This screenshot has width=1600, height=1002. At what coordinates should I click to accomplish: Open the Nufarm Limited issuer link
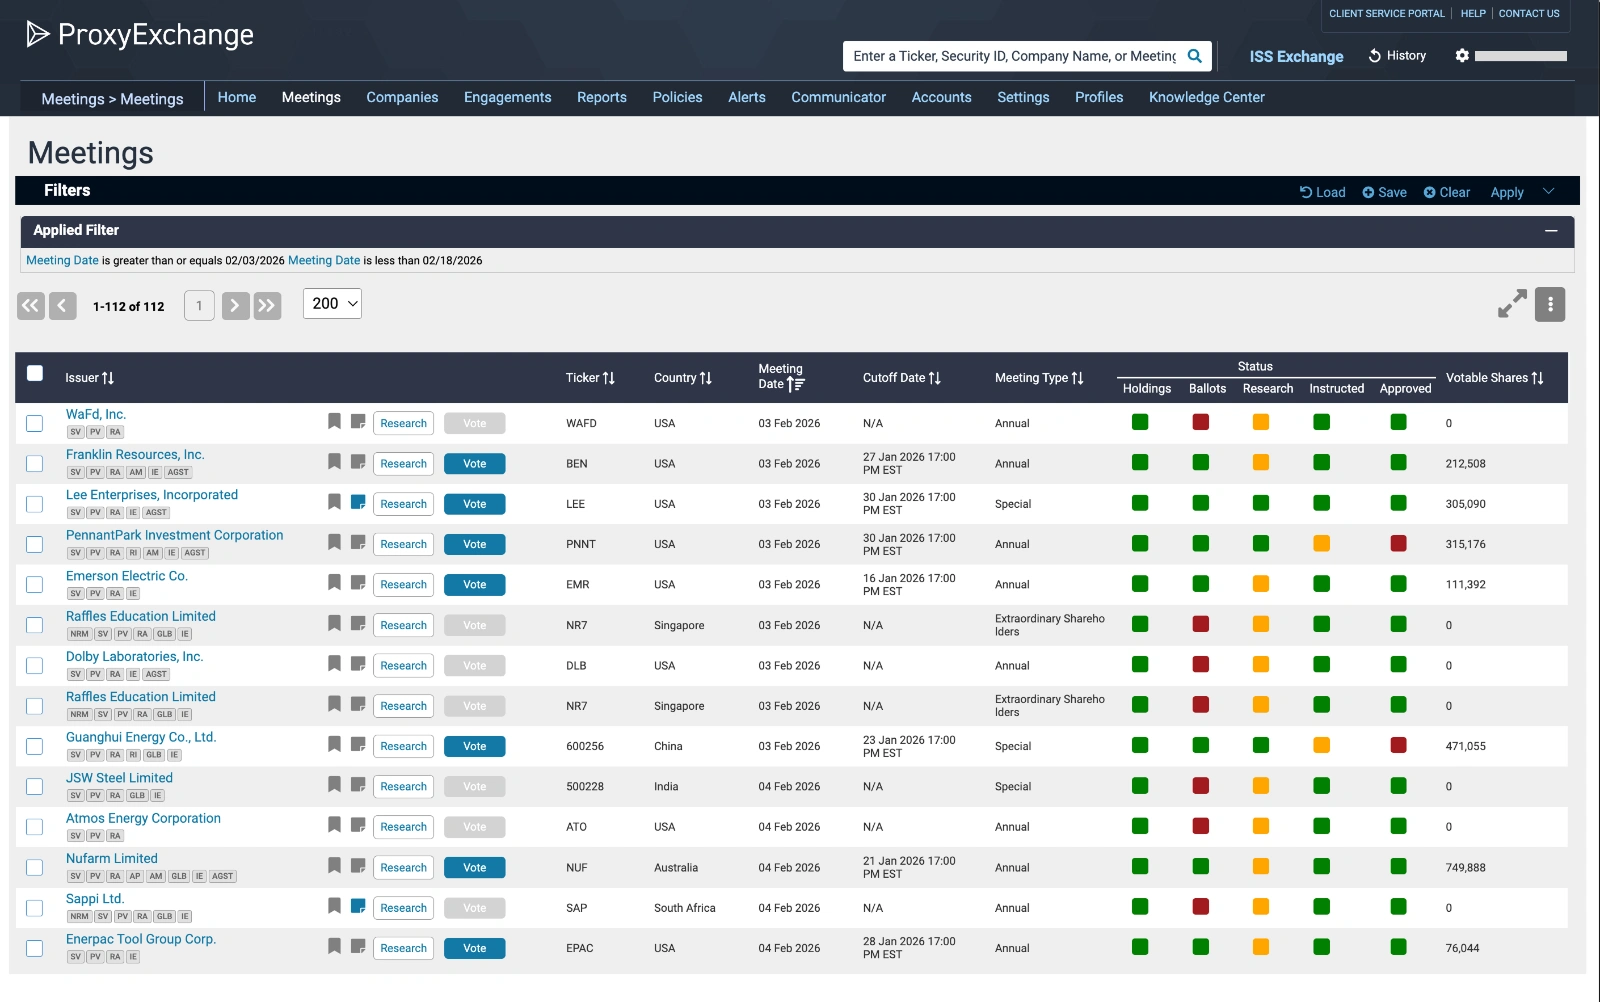(112, 858)
